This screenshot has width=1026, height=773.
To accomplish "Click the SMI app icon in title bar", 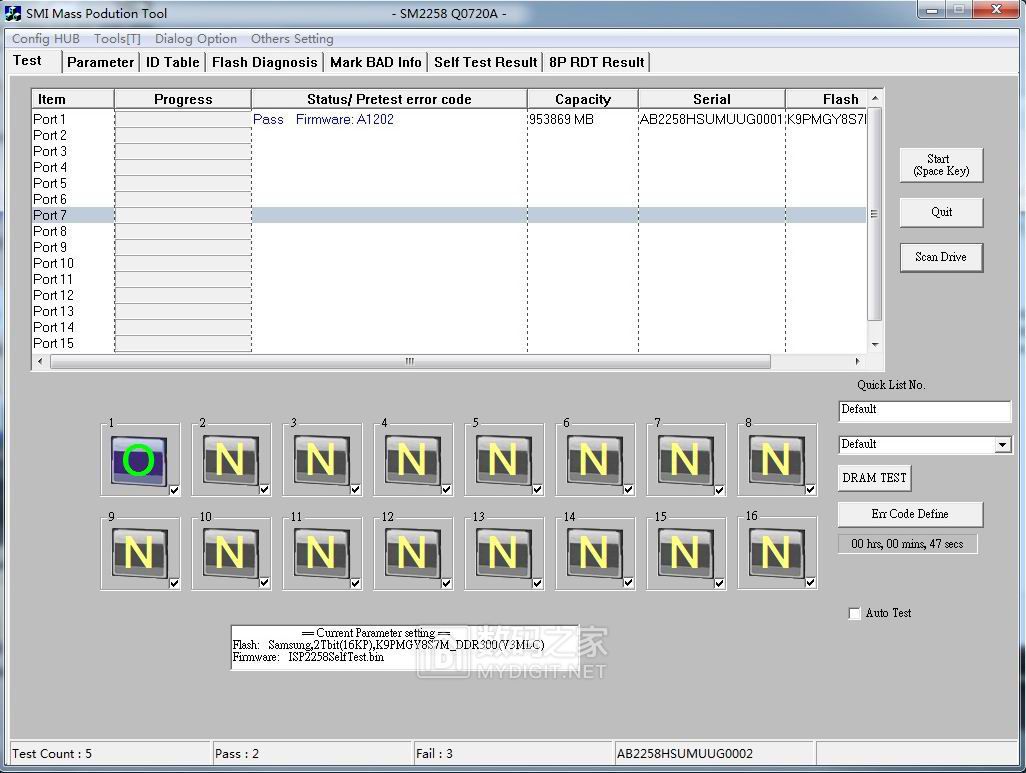I will [x=14, y=13].
